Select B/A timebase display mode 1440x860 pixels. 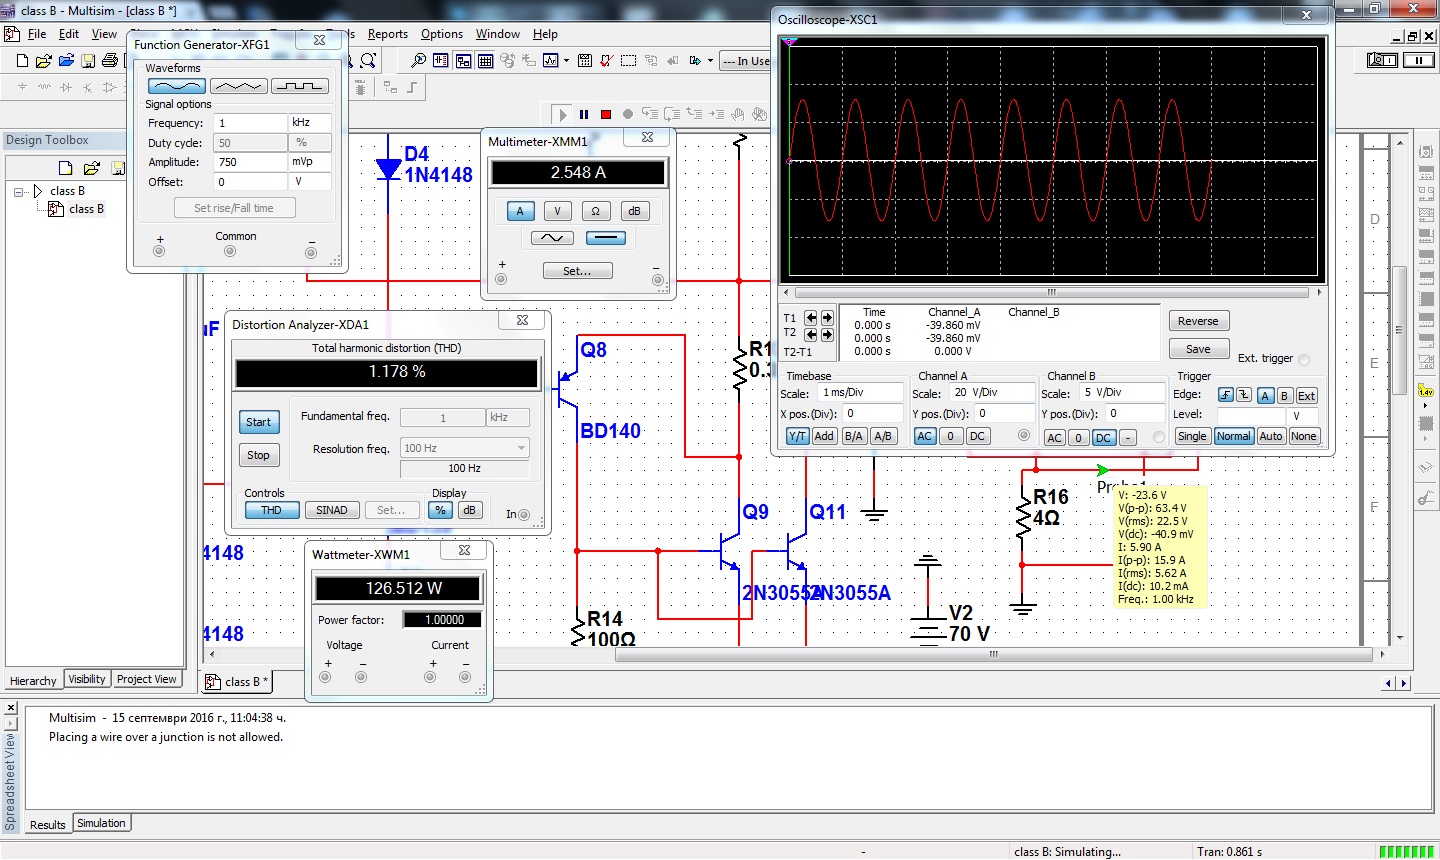pos(853,436)
